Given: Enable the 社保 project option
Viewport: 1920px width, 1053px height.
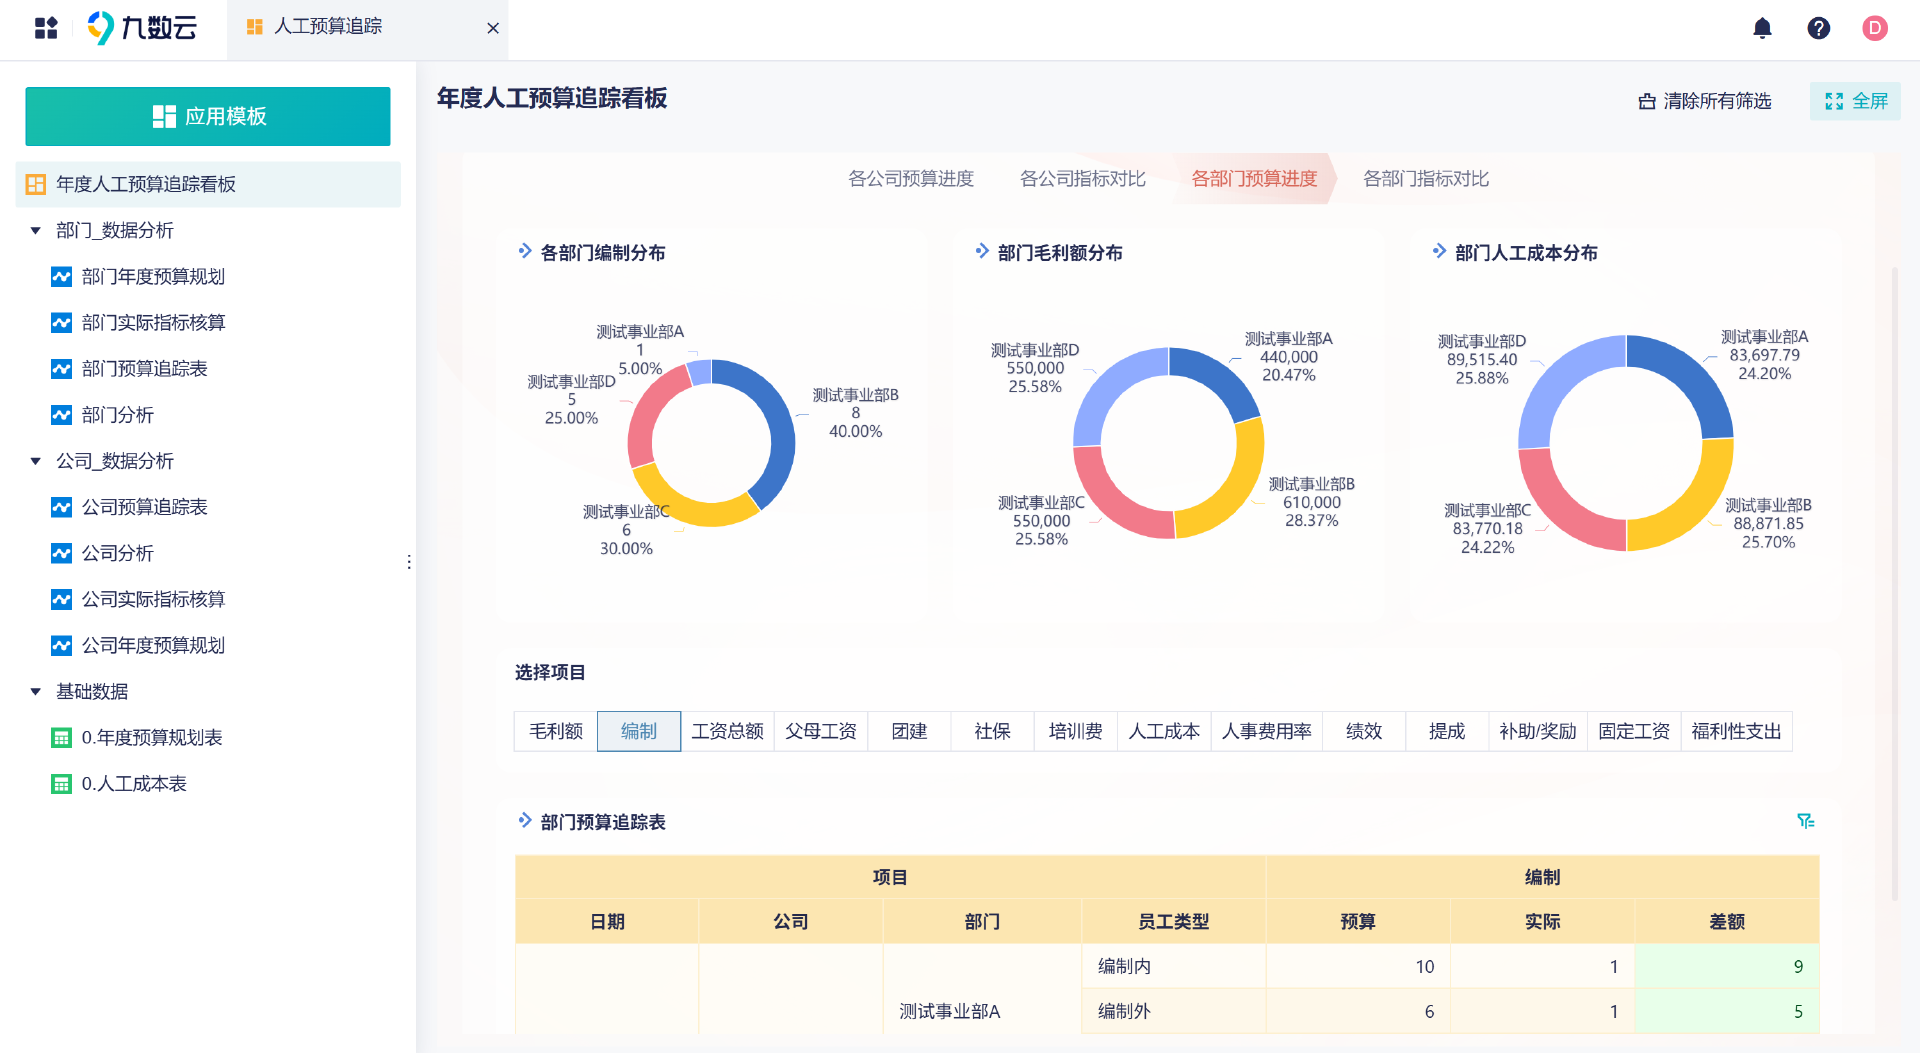Looking at the screenshot, I should (x=990, y=731).
